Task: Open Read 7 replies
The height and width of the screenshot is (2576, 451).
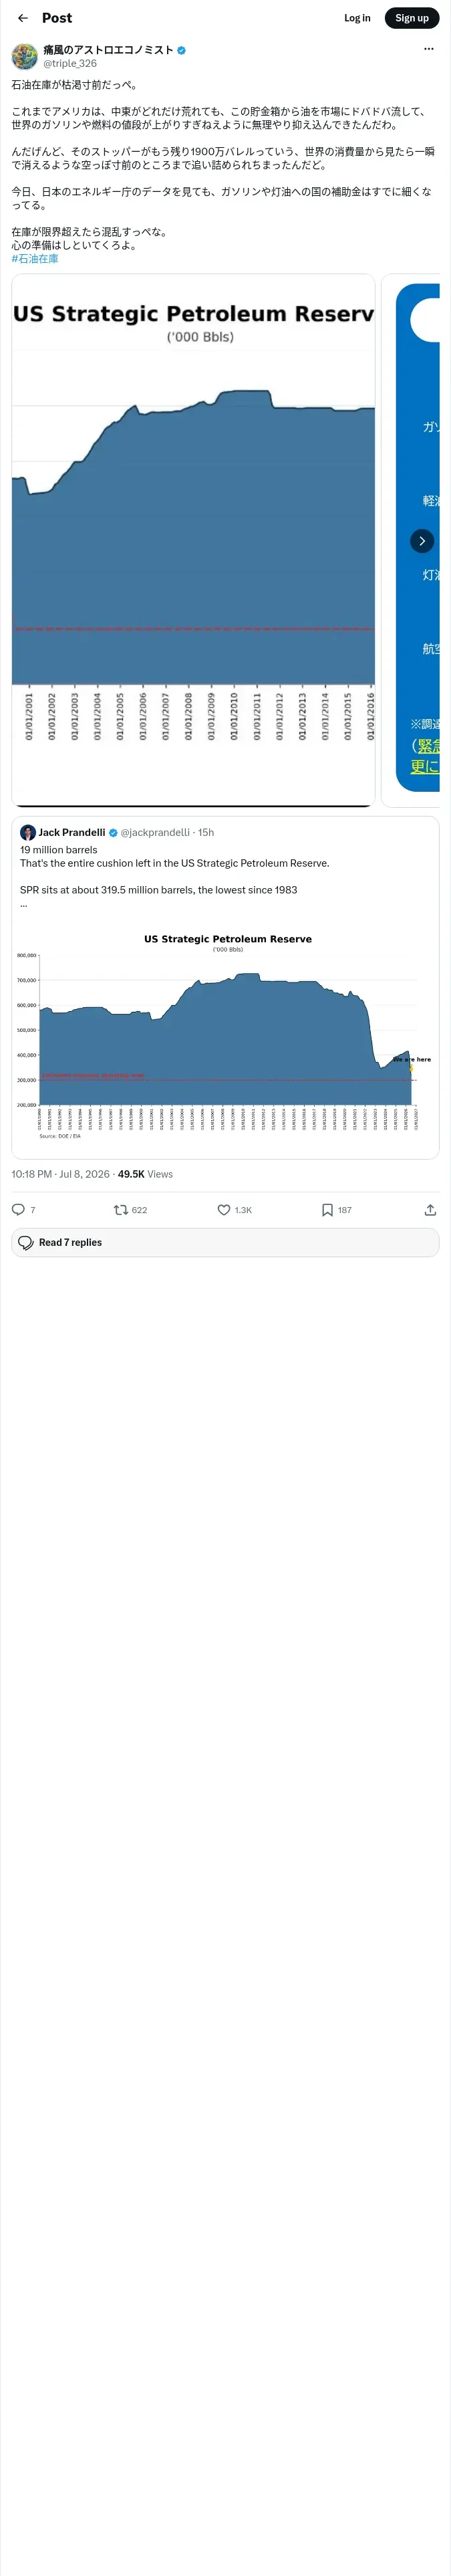Action: (225, 1242)
